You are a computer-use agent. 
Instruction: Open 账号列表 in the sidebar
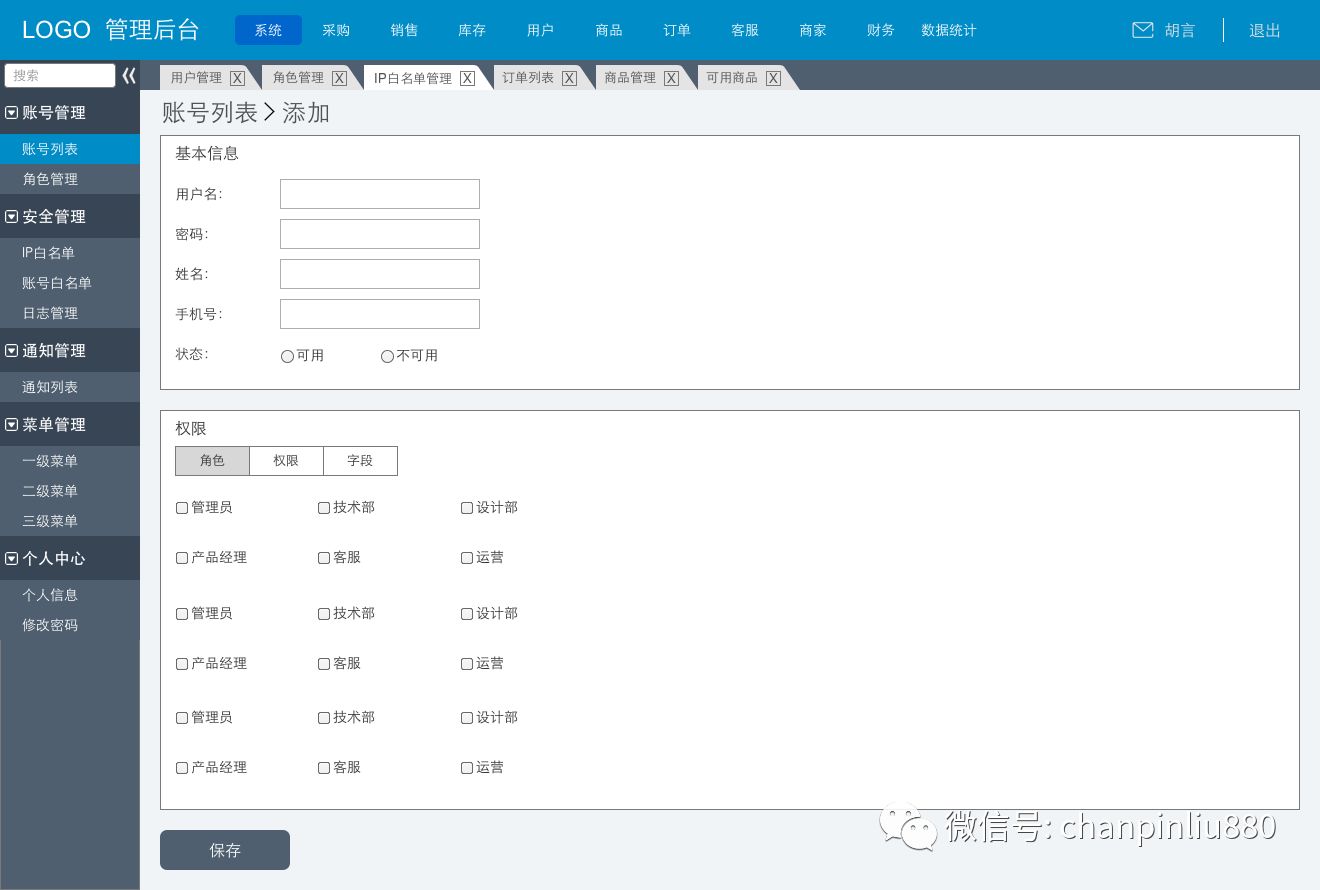[x=70, y=149]
